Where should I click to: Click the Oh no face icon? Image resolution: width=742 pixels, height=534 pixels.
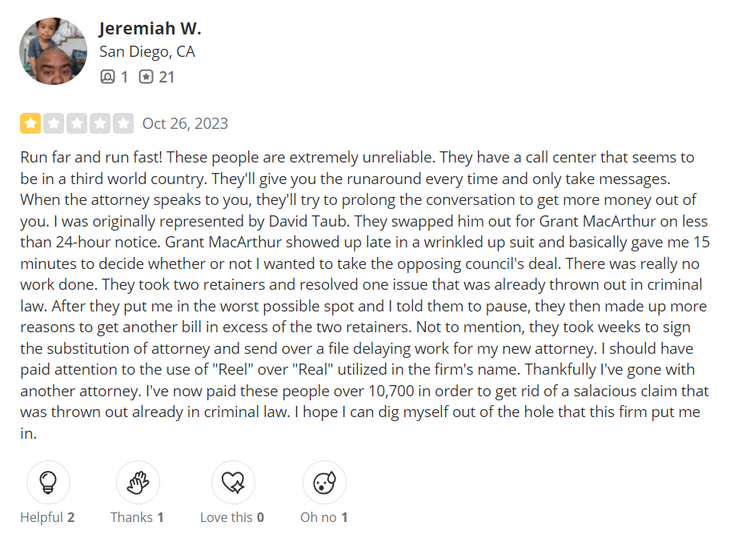pyautogui.click(x=324, y=482)
